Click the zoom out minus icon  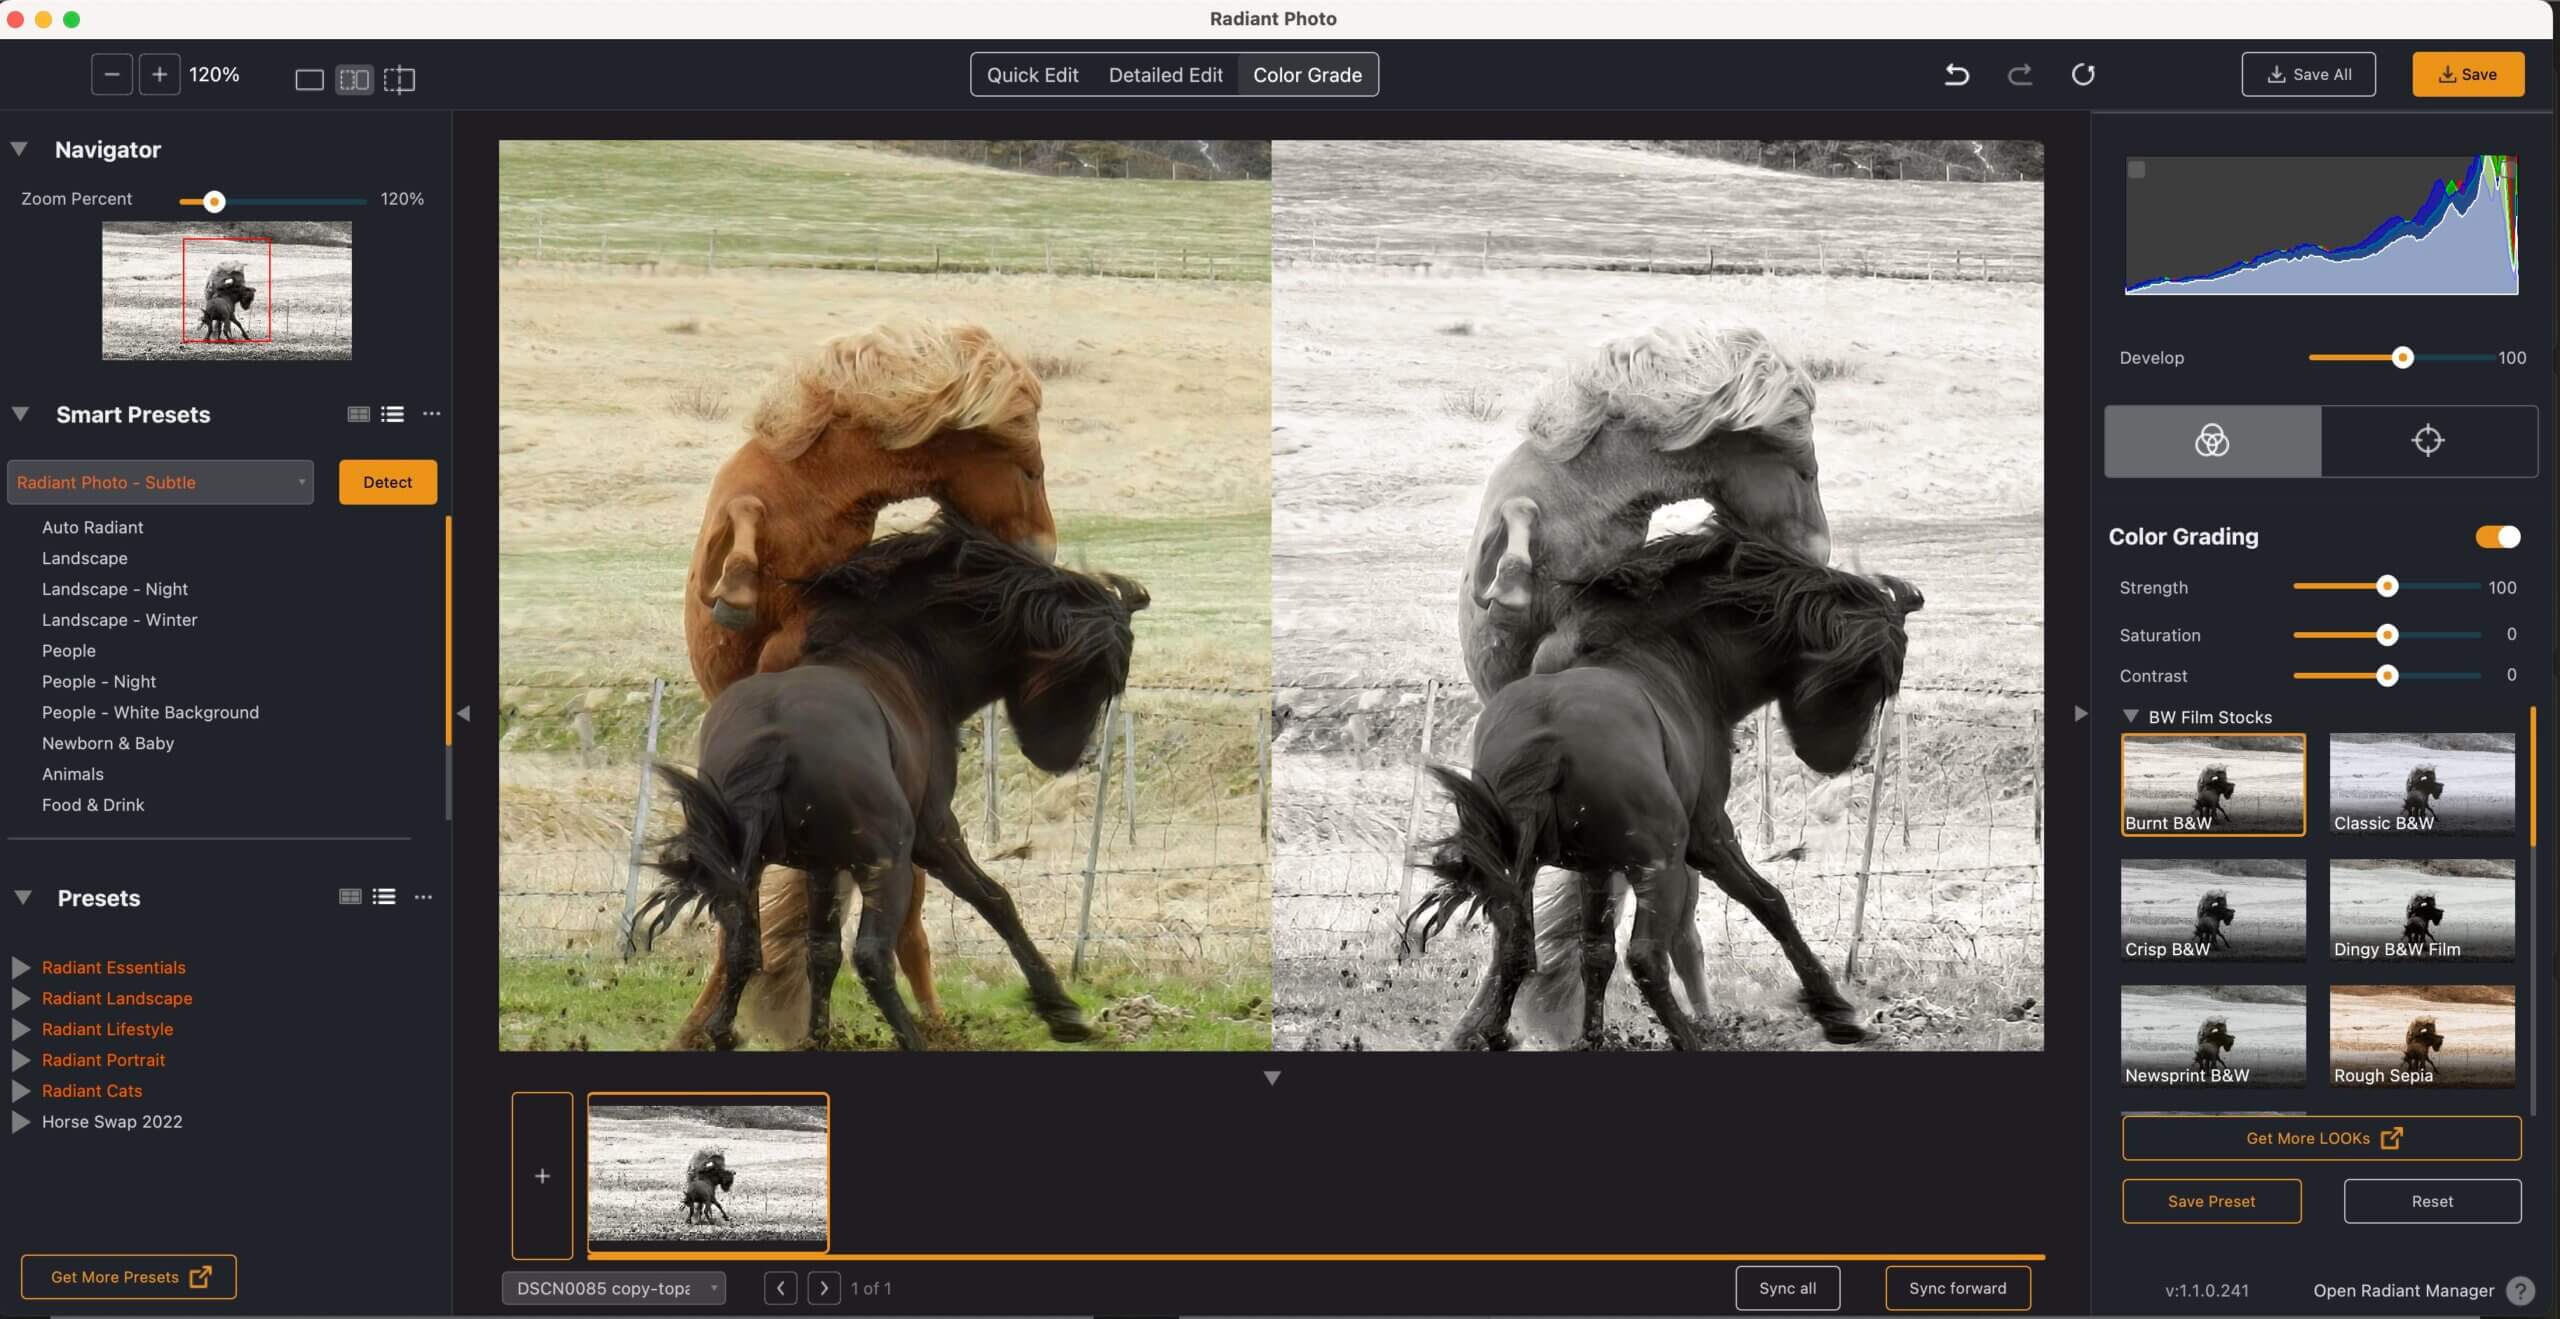coord(112,75)
